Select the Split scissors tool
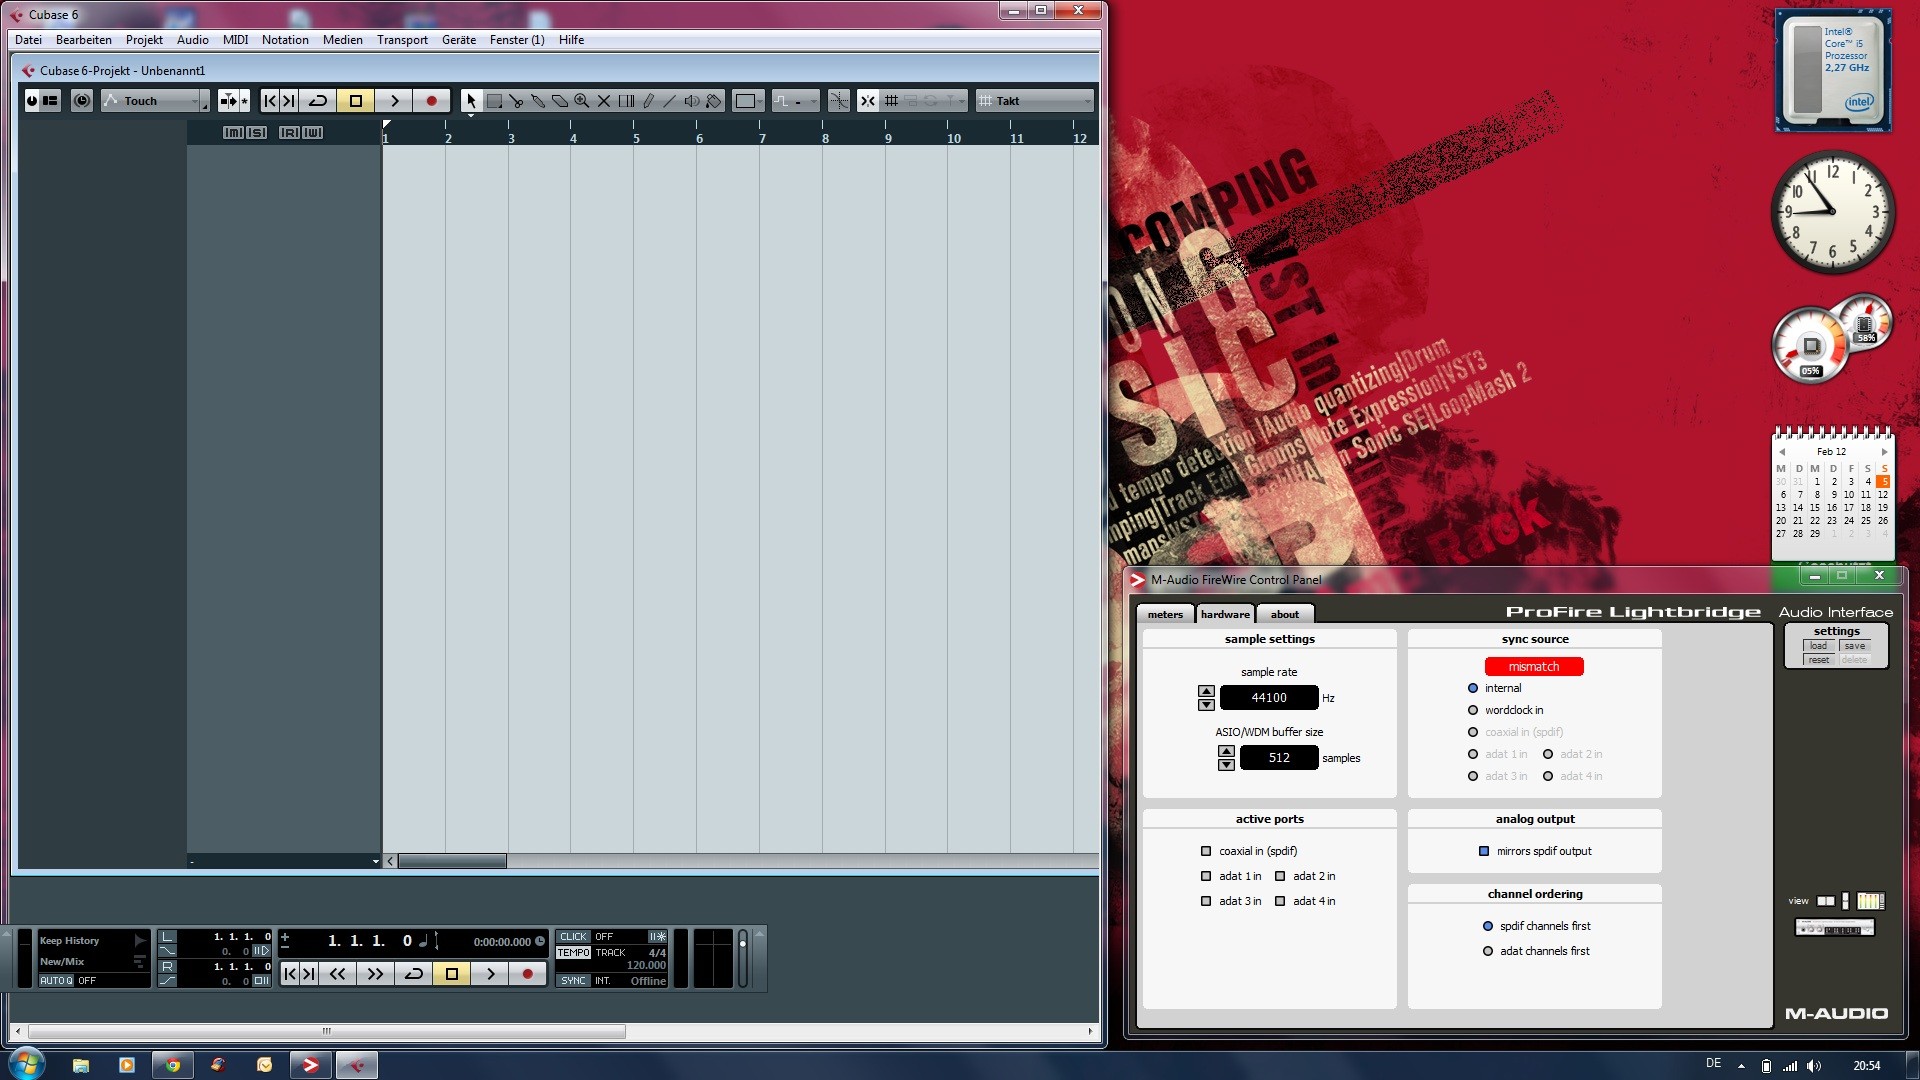This screenshot has height=1080, width=1920. click(516, 101)
